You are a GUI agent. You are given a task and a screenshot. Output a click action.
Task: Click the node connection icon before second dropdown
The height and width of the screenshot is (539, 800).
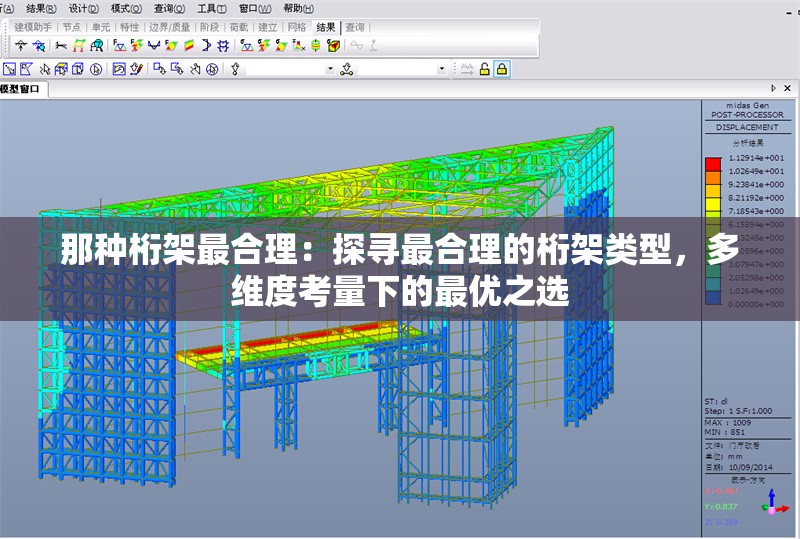[x=347, y=69]
